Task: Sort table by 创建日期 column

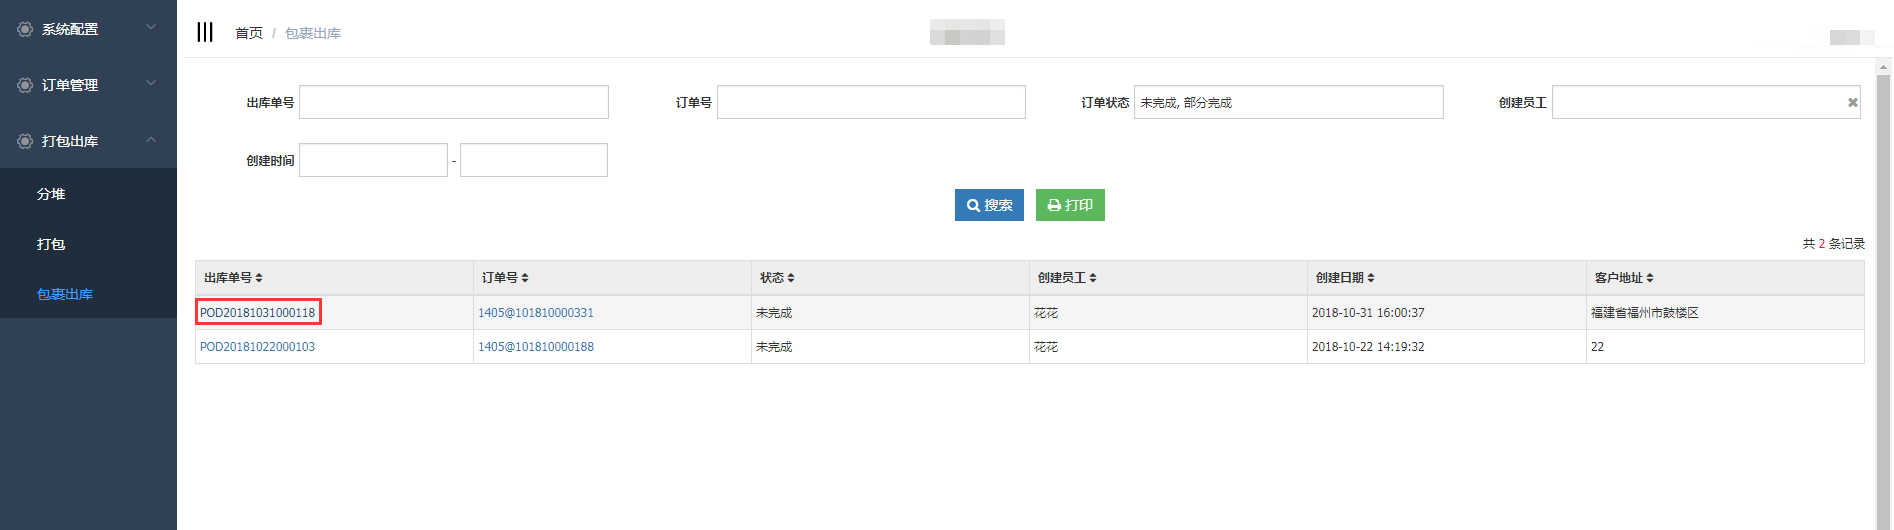Action: point(1371,278)
